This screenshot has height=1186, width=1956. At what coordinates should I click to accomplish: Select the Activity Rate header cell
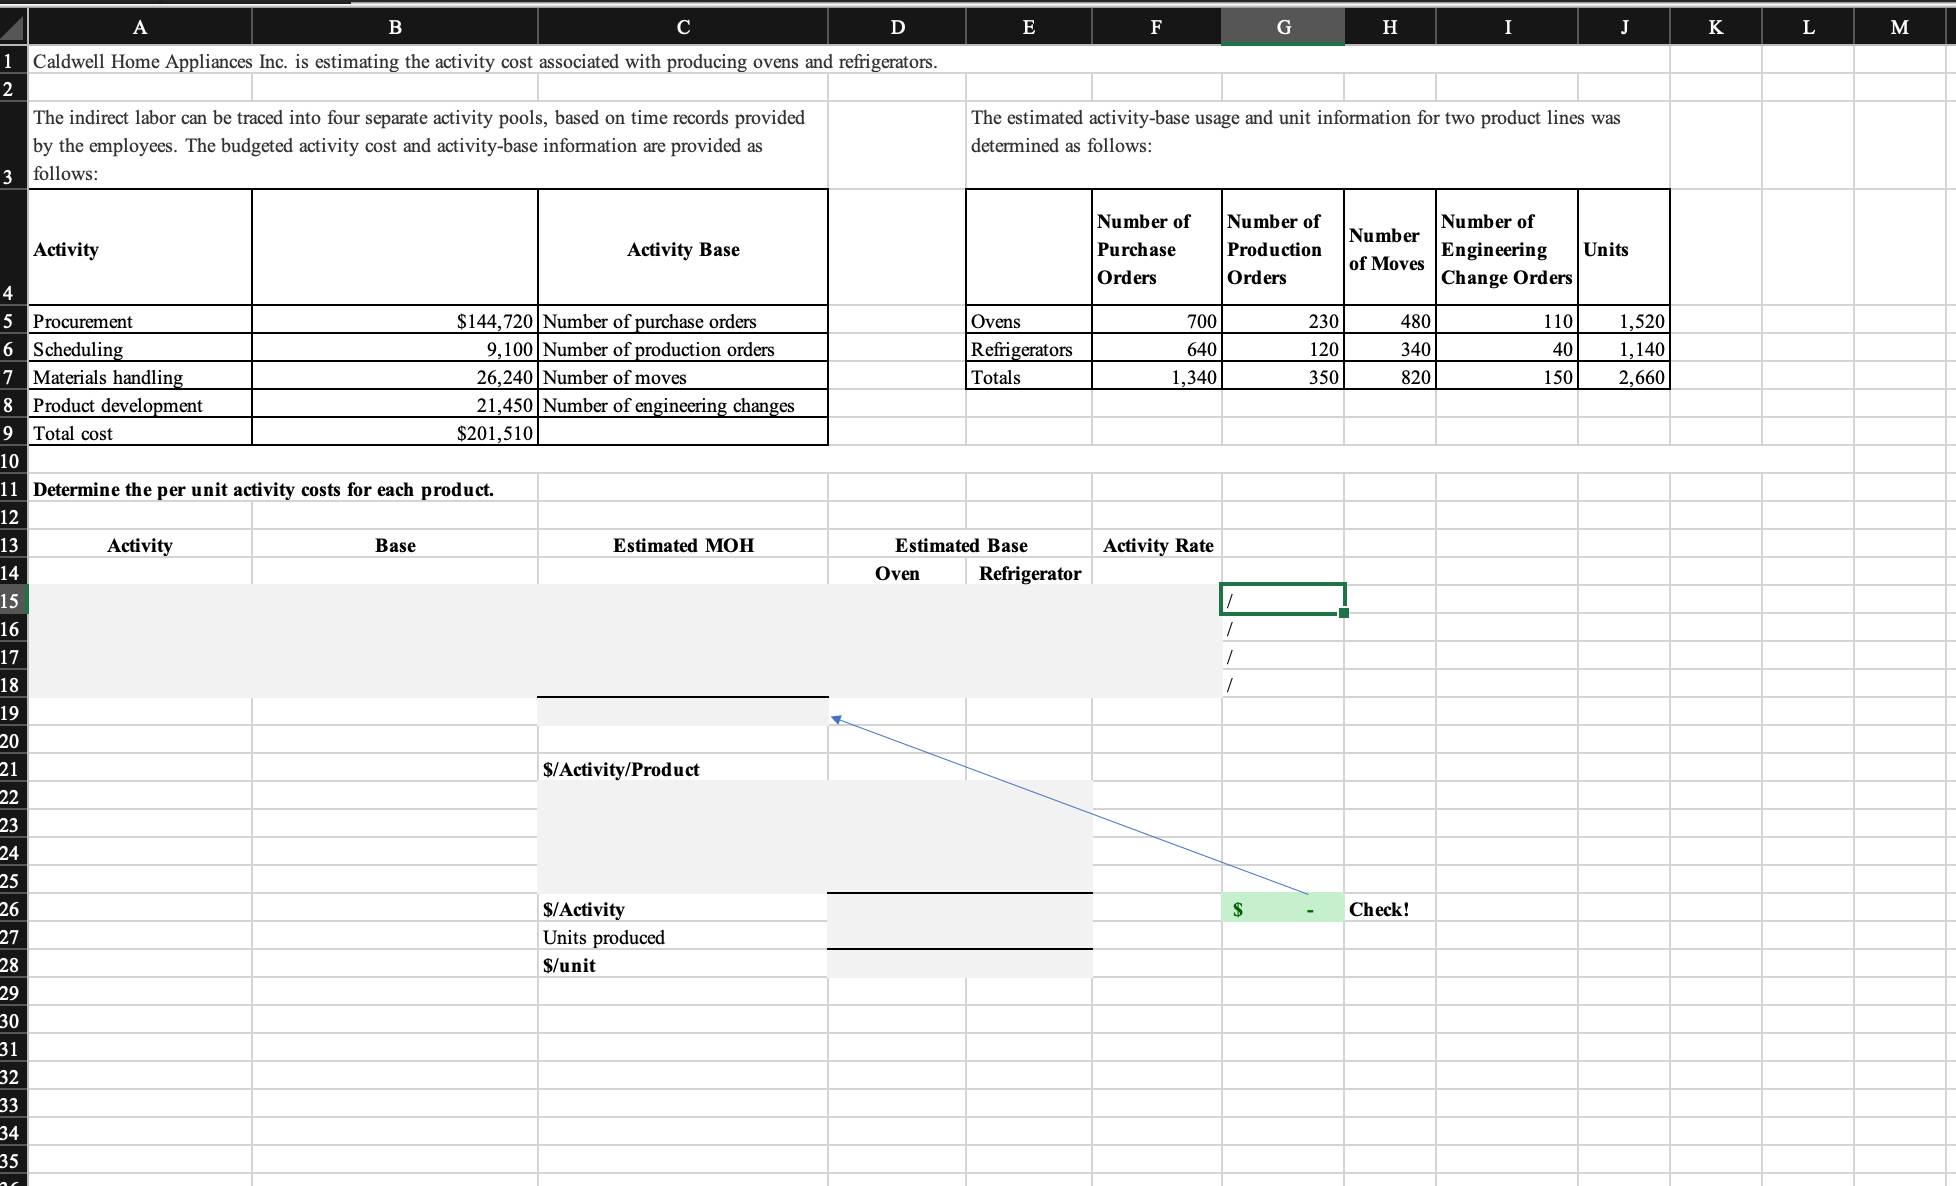click(x=1155, y=545)
